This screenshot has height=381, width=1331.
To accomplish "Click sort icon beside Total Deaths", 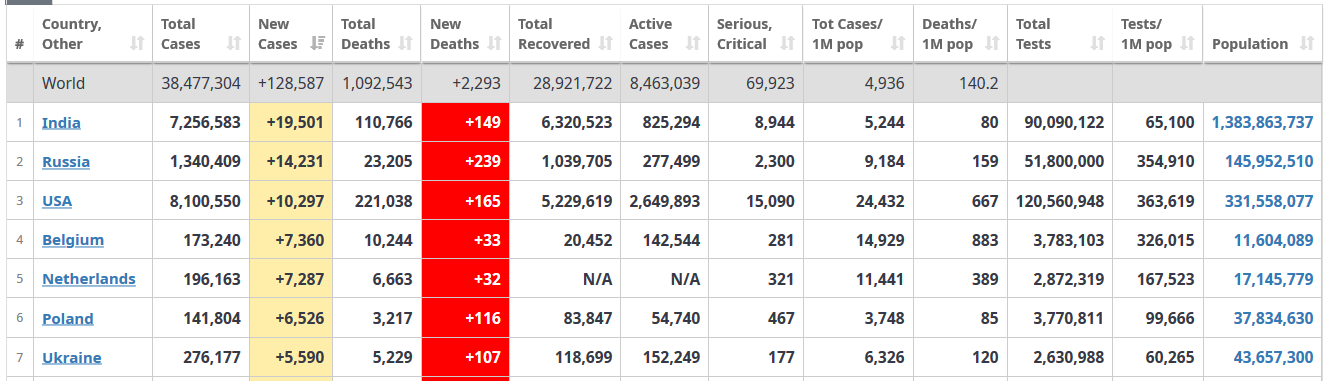I will [x=406, y=44].
